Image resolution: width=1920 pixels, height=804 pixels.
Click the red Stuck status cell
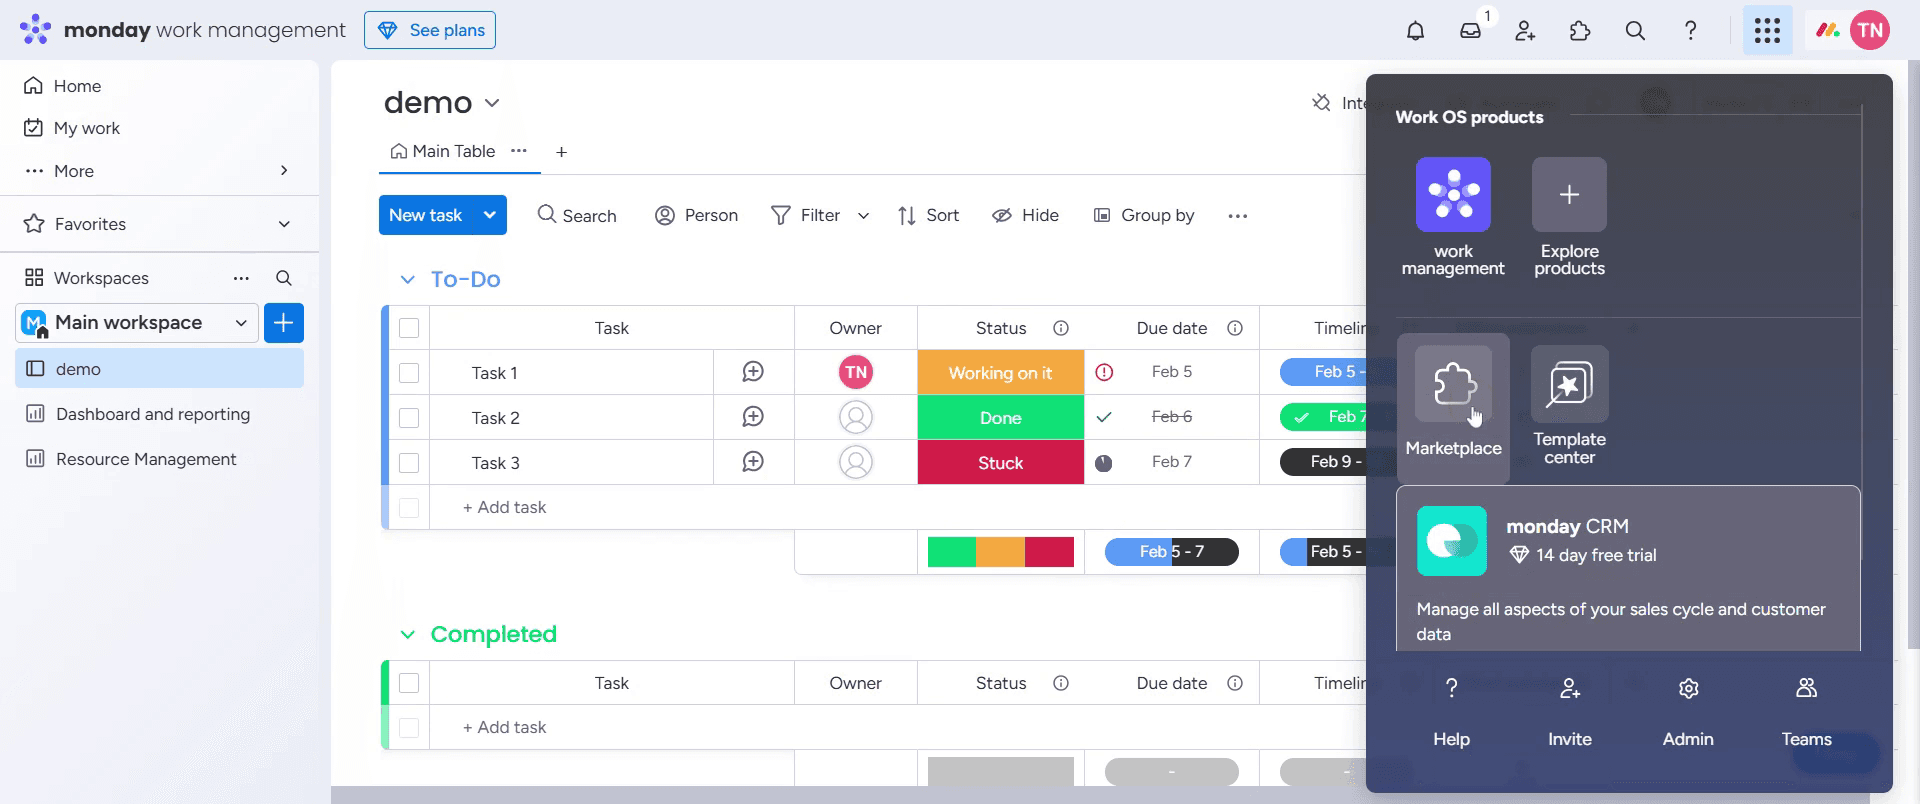point(1000,462)
